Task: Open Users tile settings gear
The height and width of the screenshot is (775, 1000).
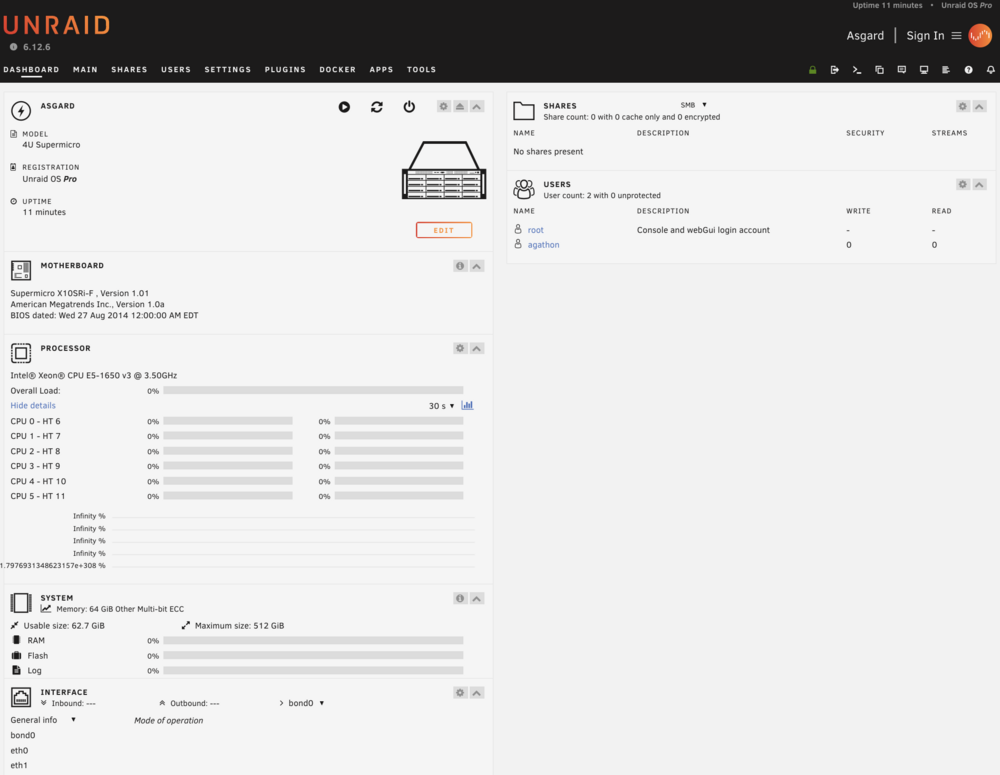Action: point(962,184)
